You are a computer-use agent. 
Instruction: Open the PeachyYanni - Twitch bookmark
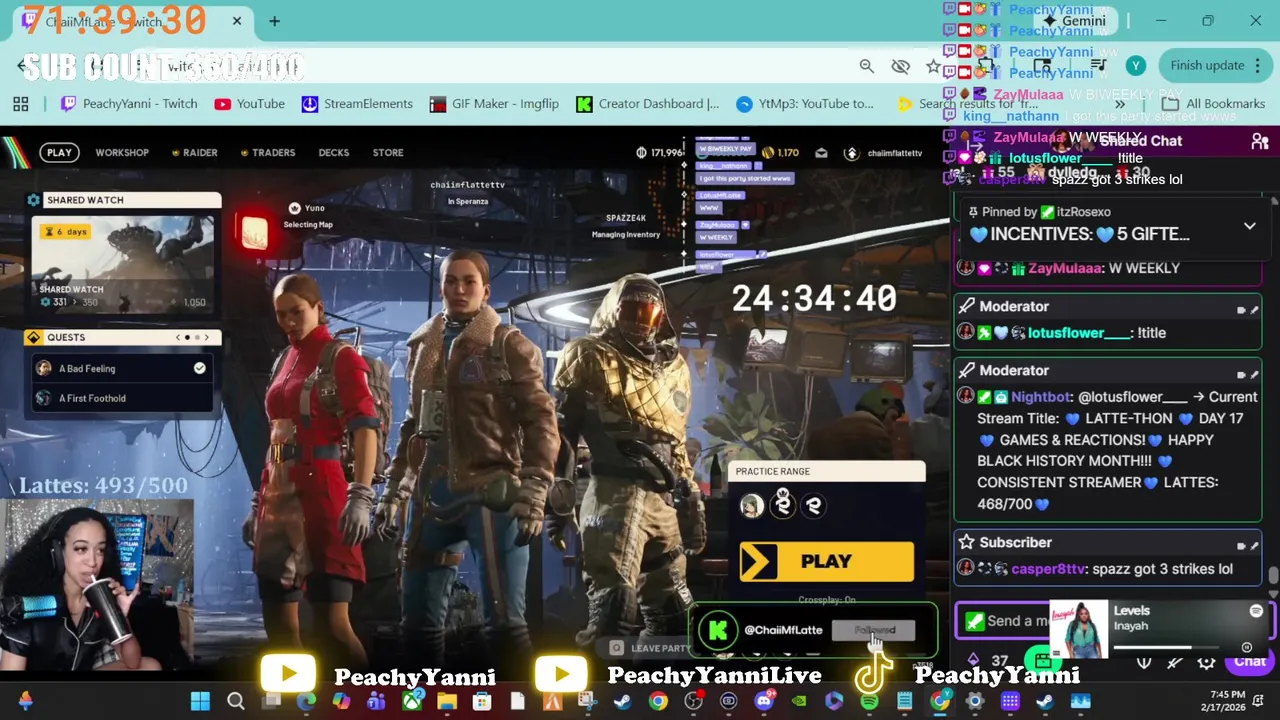[128, 104]
